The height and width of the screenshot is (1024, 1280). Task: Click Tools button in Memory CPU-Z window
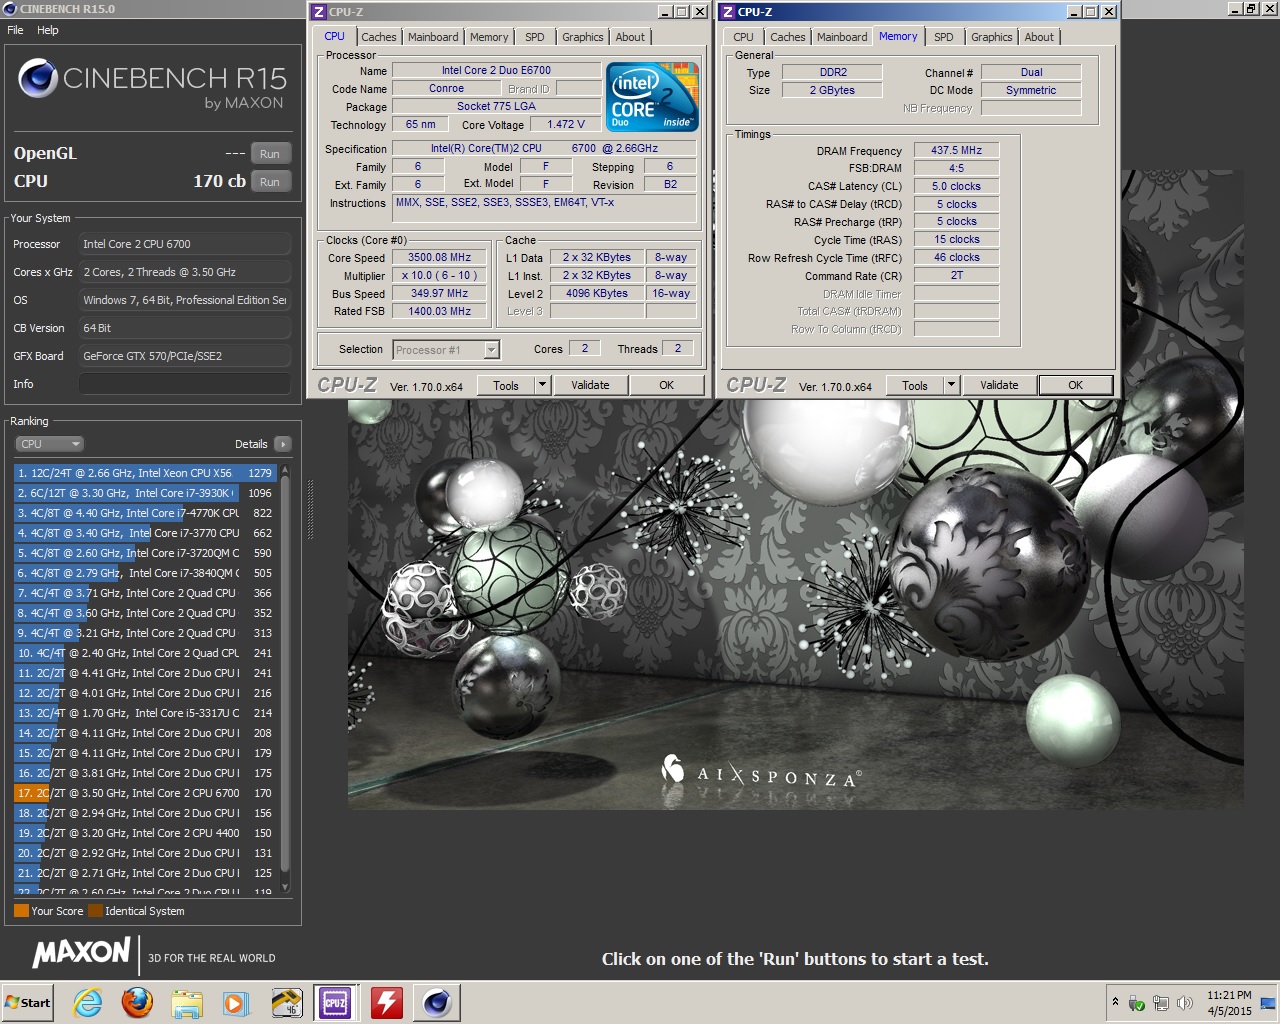point(915,385)
